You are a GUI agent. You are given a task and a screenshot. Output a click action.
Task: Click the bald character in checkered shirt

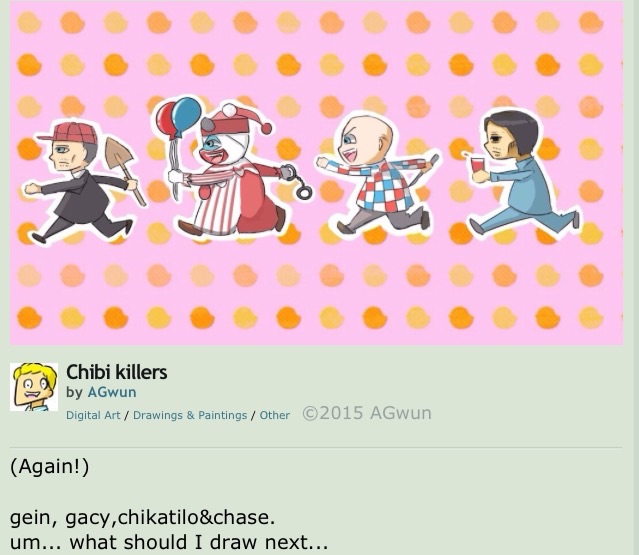377,174
